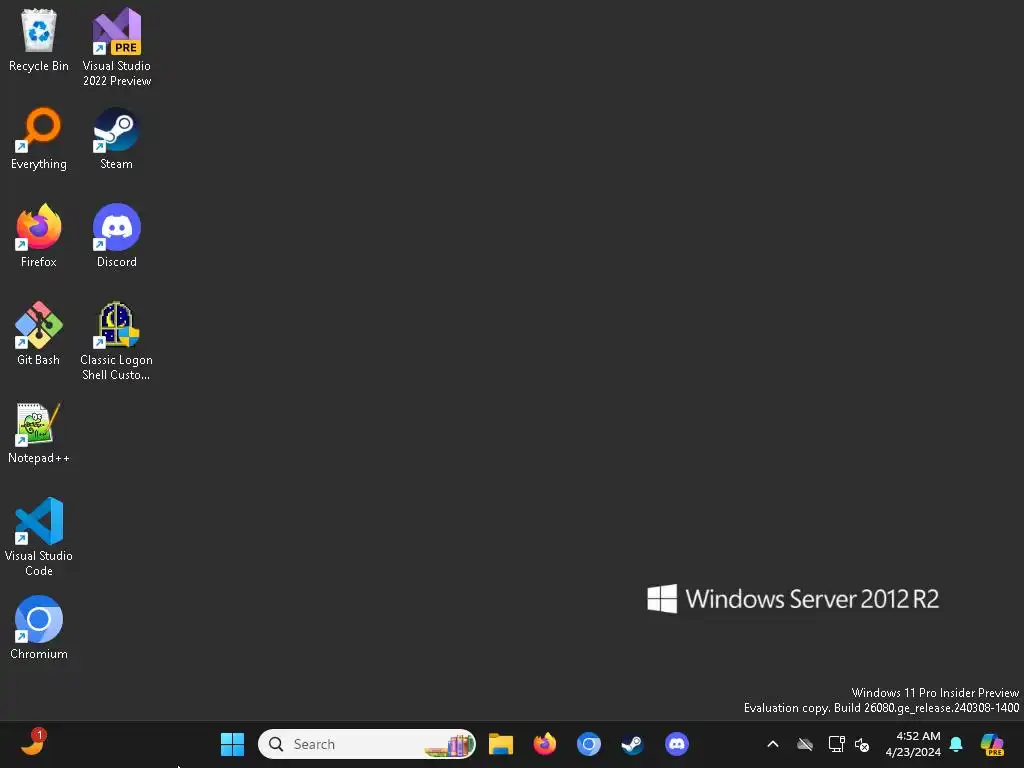
Task: Select the Chromium desktop shortcut
Action: coord(39,628)
